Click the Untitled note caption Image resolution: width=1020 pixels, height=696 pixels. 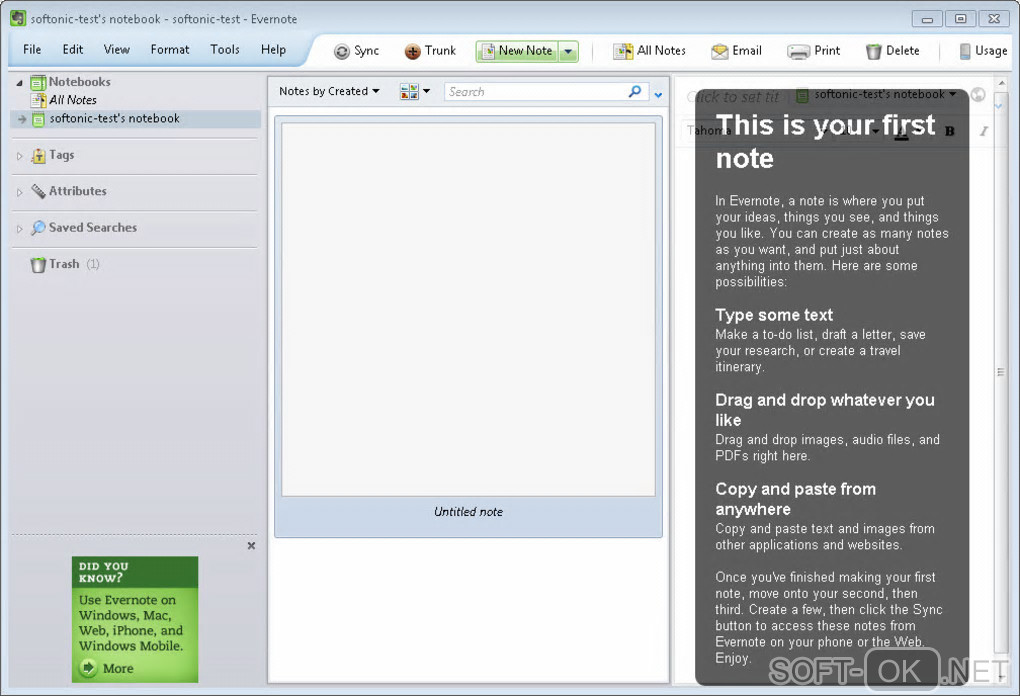coord(468,512)
